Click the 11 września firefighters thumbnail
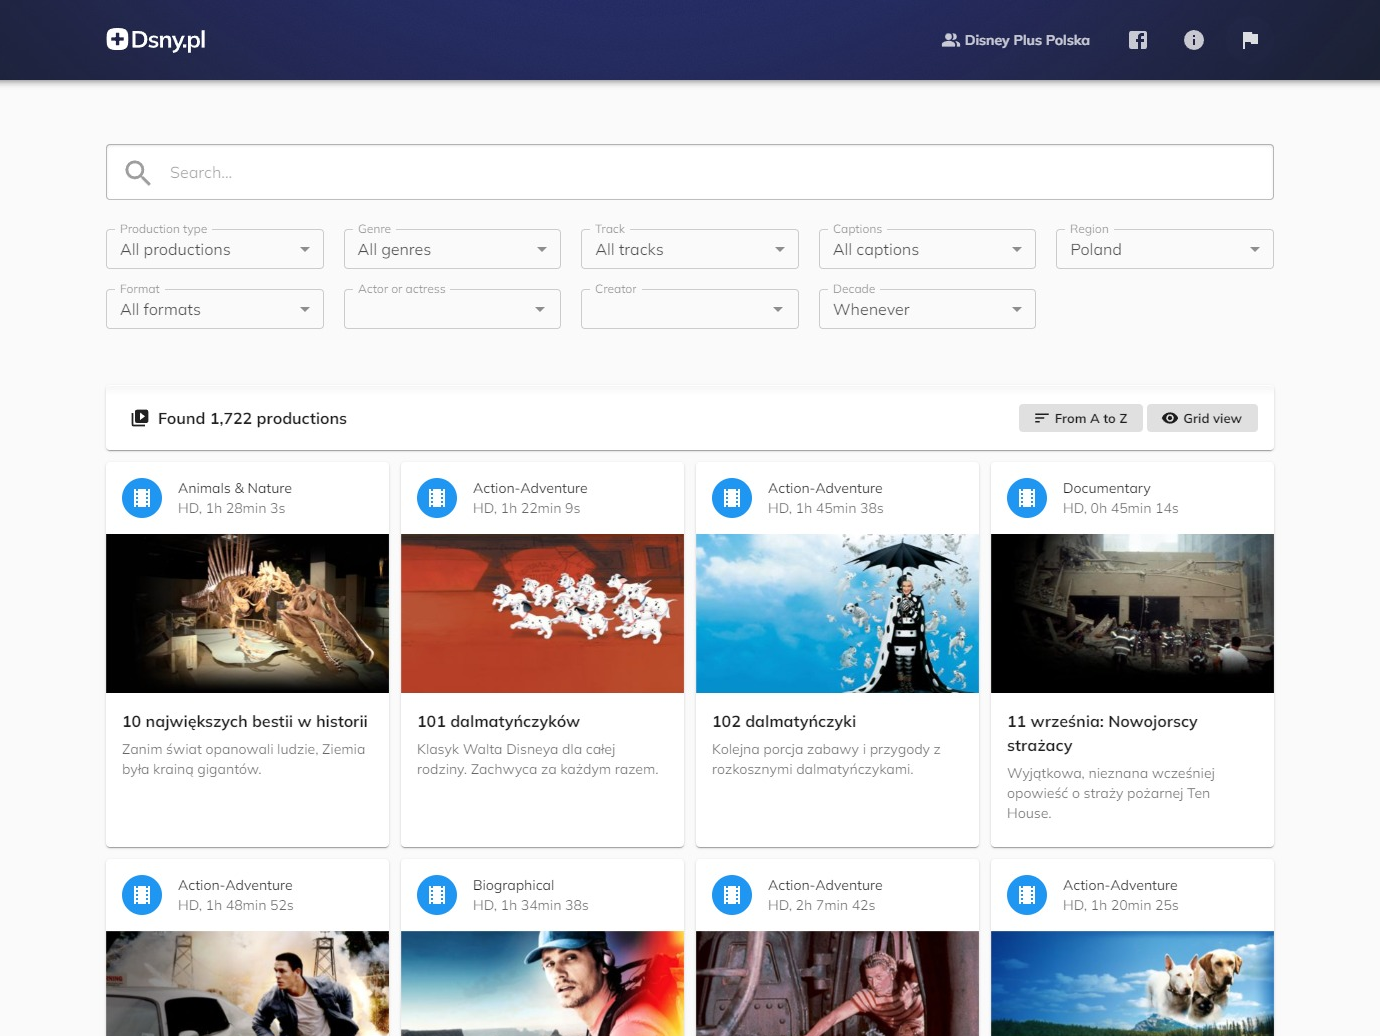This screenshot has height=1036, width=1380. pos(1132,613)
